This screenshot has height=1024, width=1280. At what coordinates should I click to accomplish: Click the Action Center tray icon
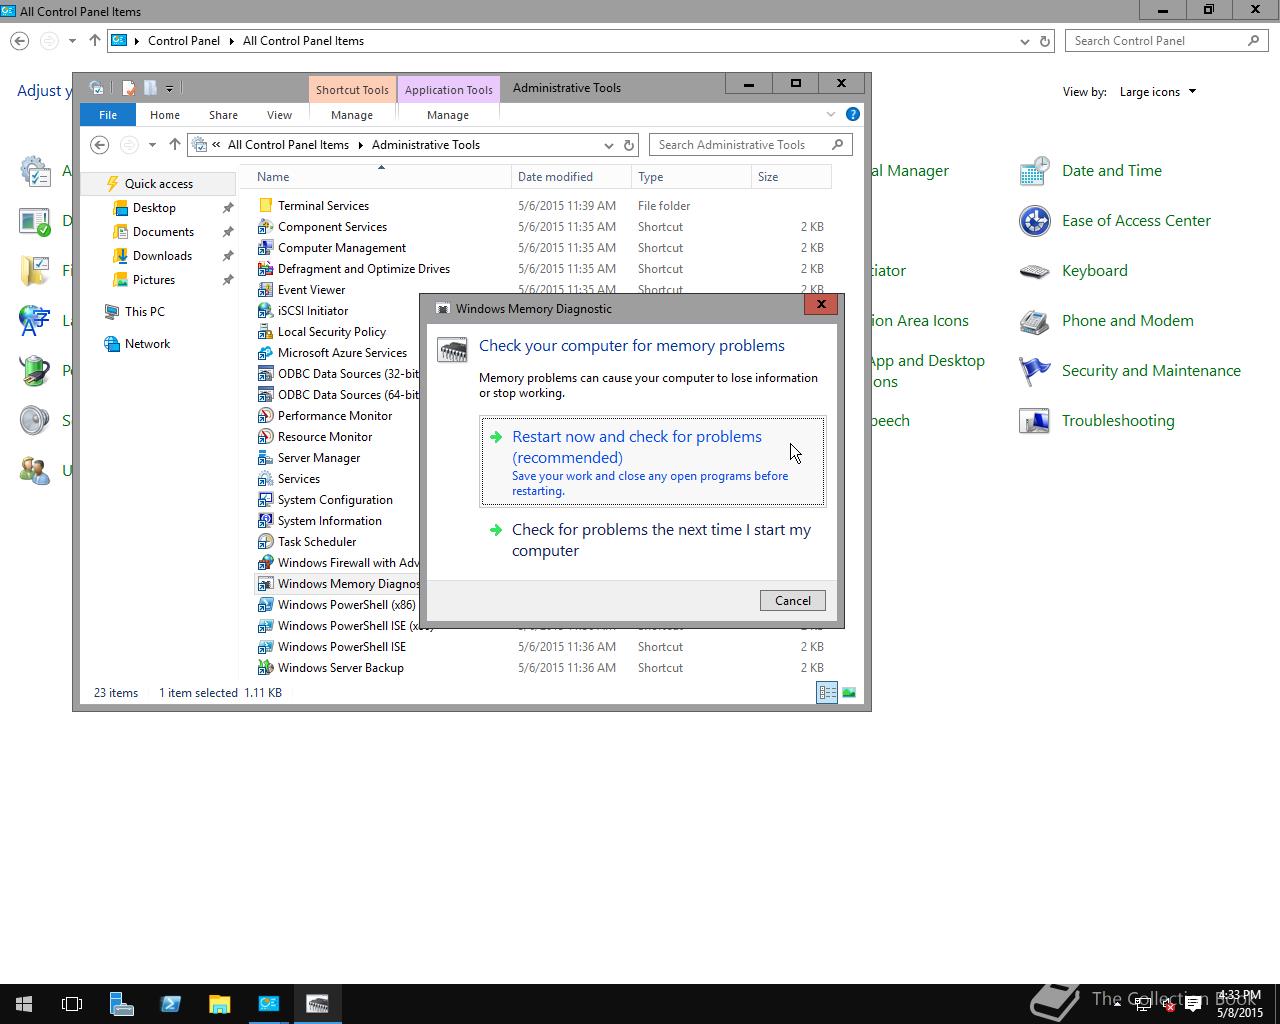(1193, 1005)
